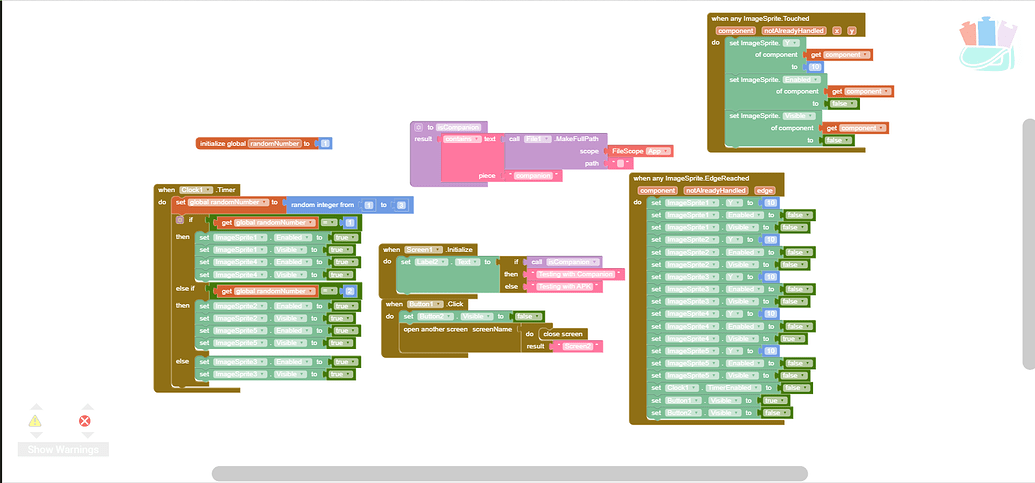Click the yellow warning triangle indicator
The height and width of the screenshot is (483, 1035).
coord(35,421)
